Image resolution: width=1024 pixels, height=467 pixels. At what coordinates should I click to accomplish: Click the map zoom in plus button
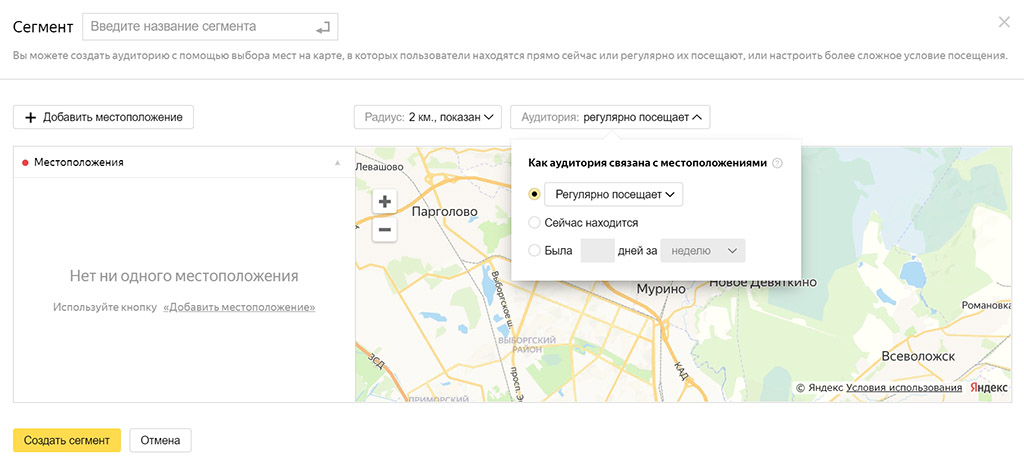tap(384, 201)
